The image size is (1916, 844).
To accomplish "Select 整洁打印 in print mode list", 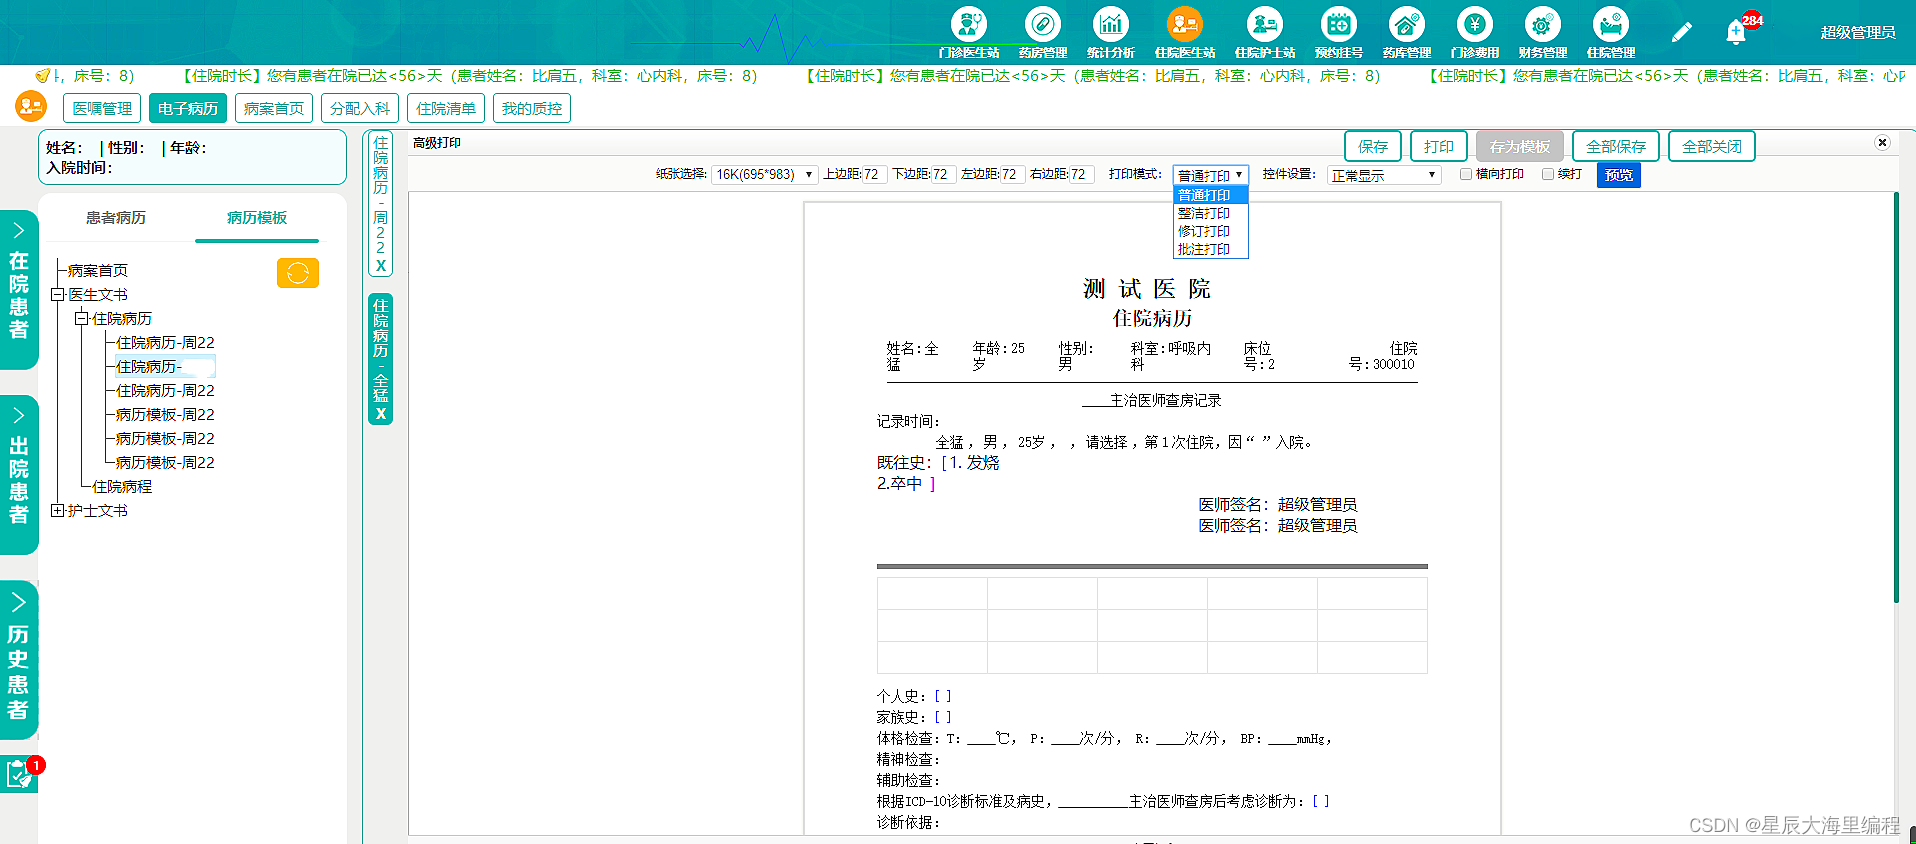I will (x=1210, y=213).
